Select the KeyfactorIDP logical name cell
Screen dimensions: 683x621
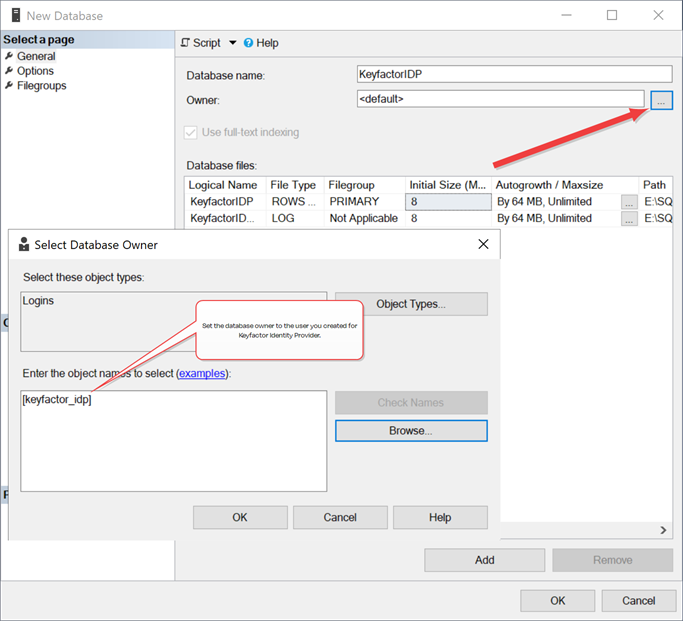coord(225,202)
